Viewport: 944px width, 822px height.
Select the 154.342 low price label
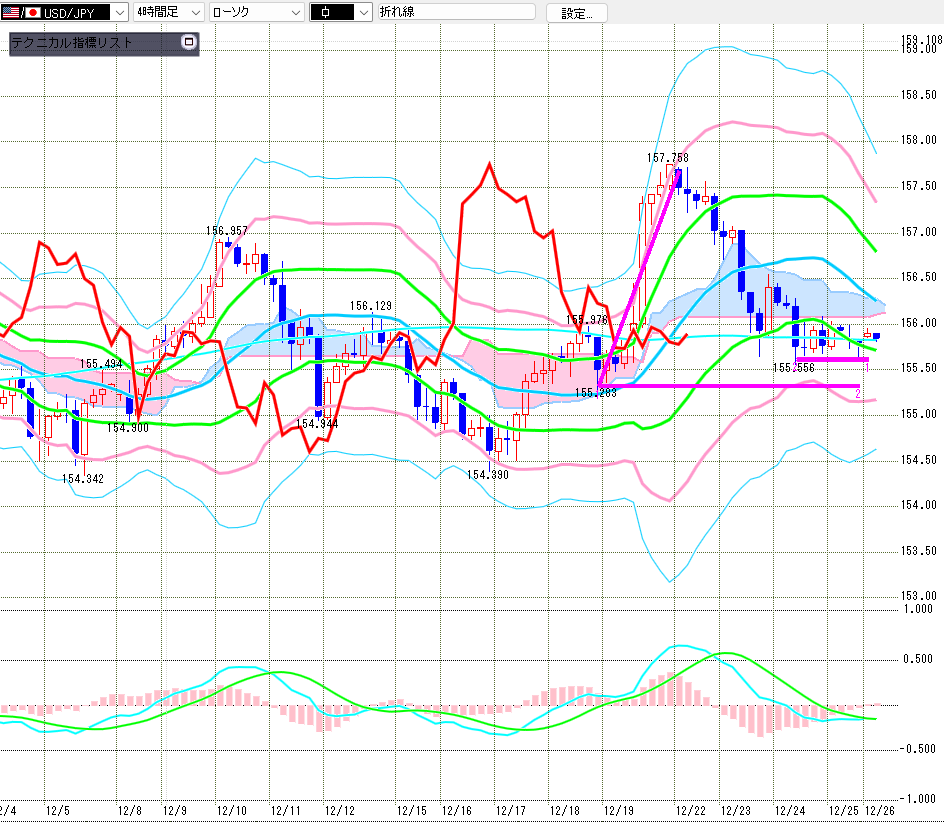[82, 479]
